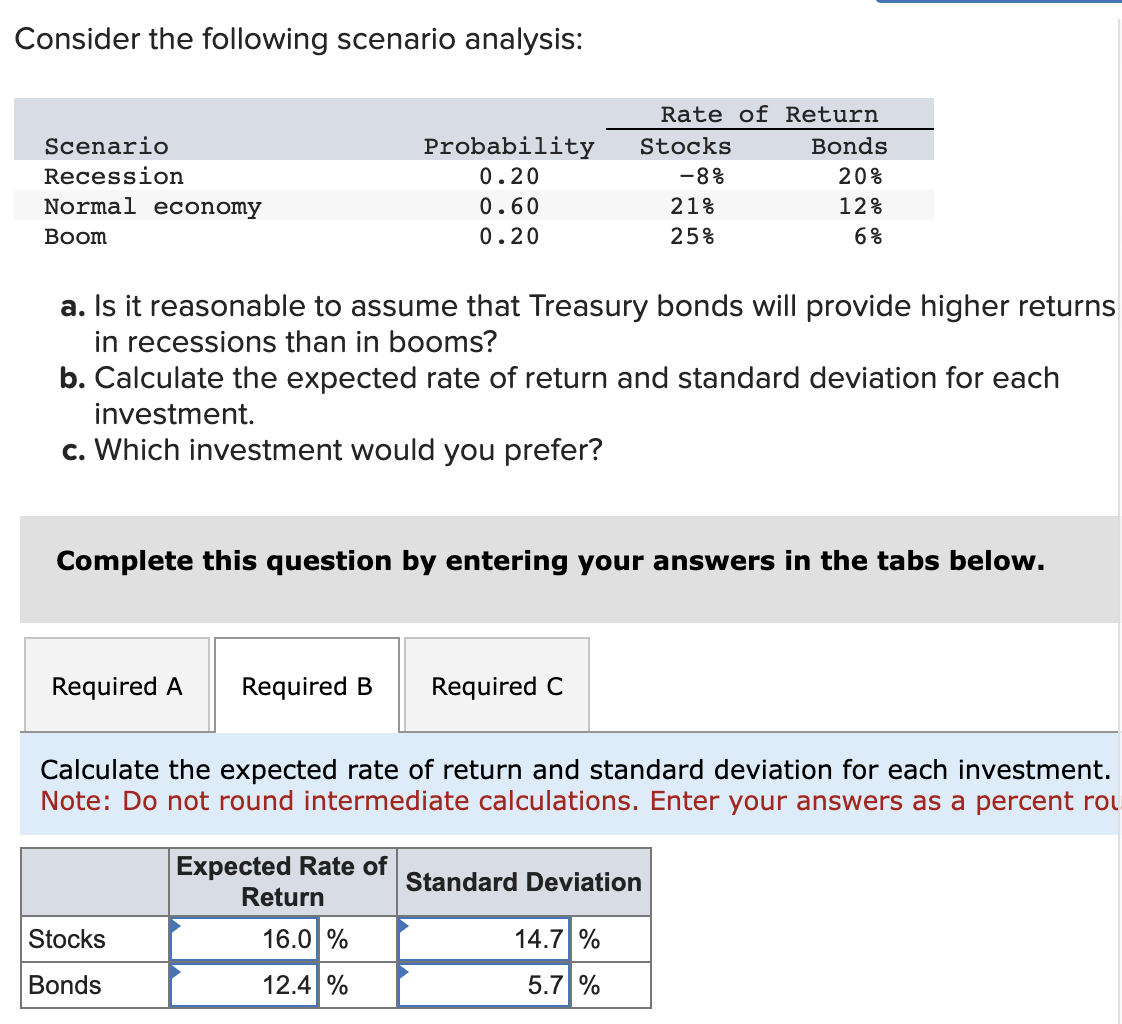Image resolution: width=1122 pixels, height=1024 pixels.
Task: Select the Stocks expected rate of return field
Action: pyautogui.click(x=243, y=939)
